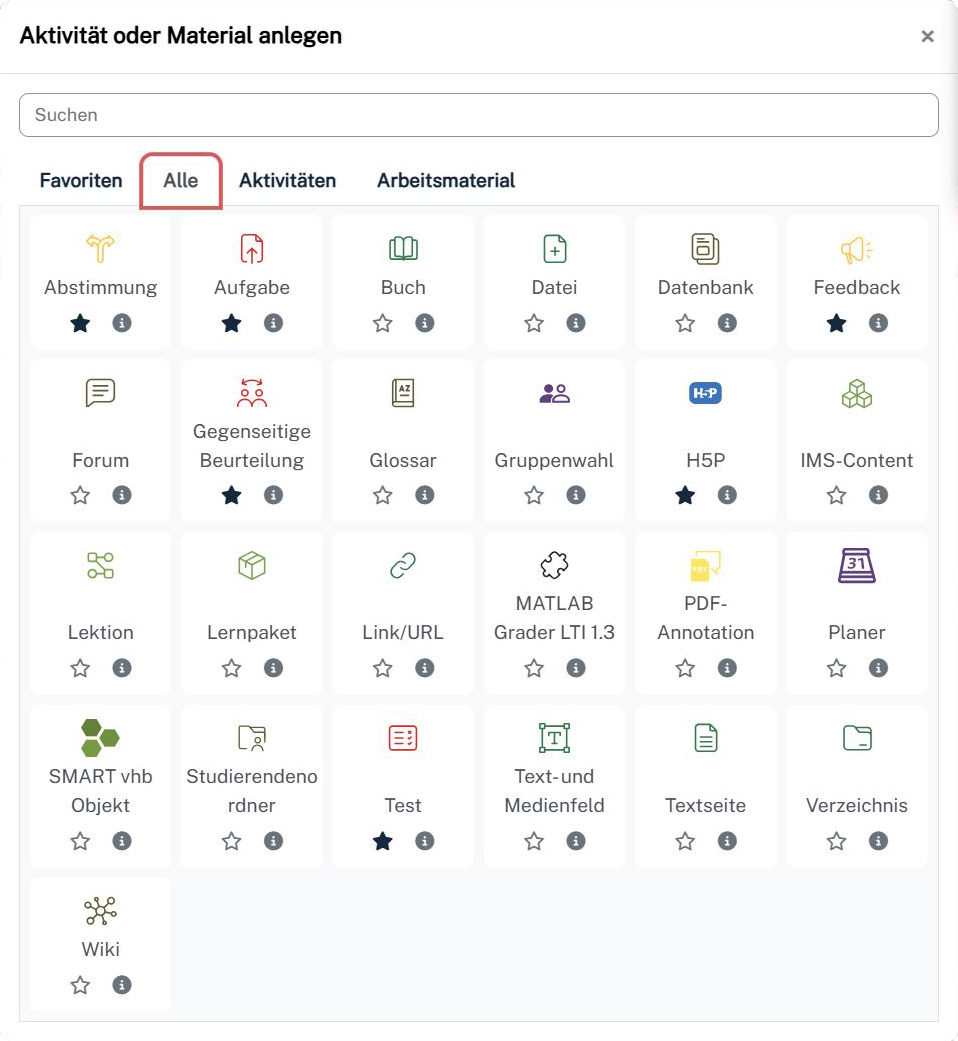Pick the Planer calendar icon
This screenshot has width=958, height=1041.
tap(856, 566)
